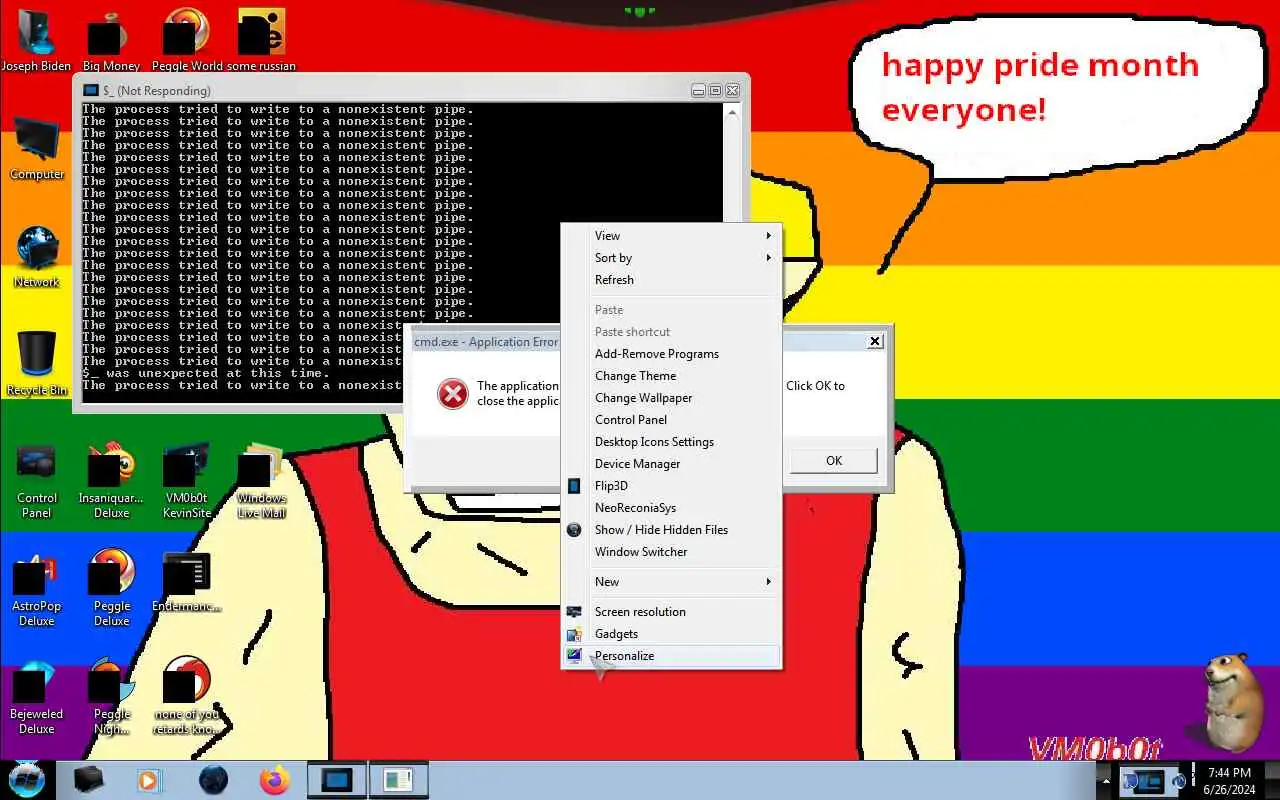Select the Peggle World desktop shortcut
The image size is (1280, 800).
(x=187, y=40)
